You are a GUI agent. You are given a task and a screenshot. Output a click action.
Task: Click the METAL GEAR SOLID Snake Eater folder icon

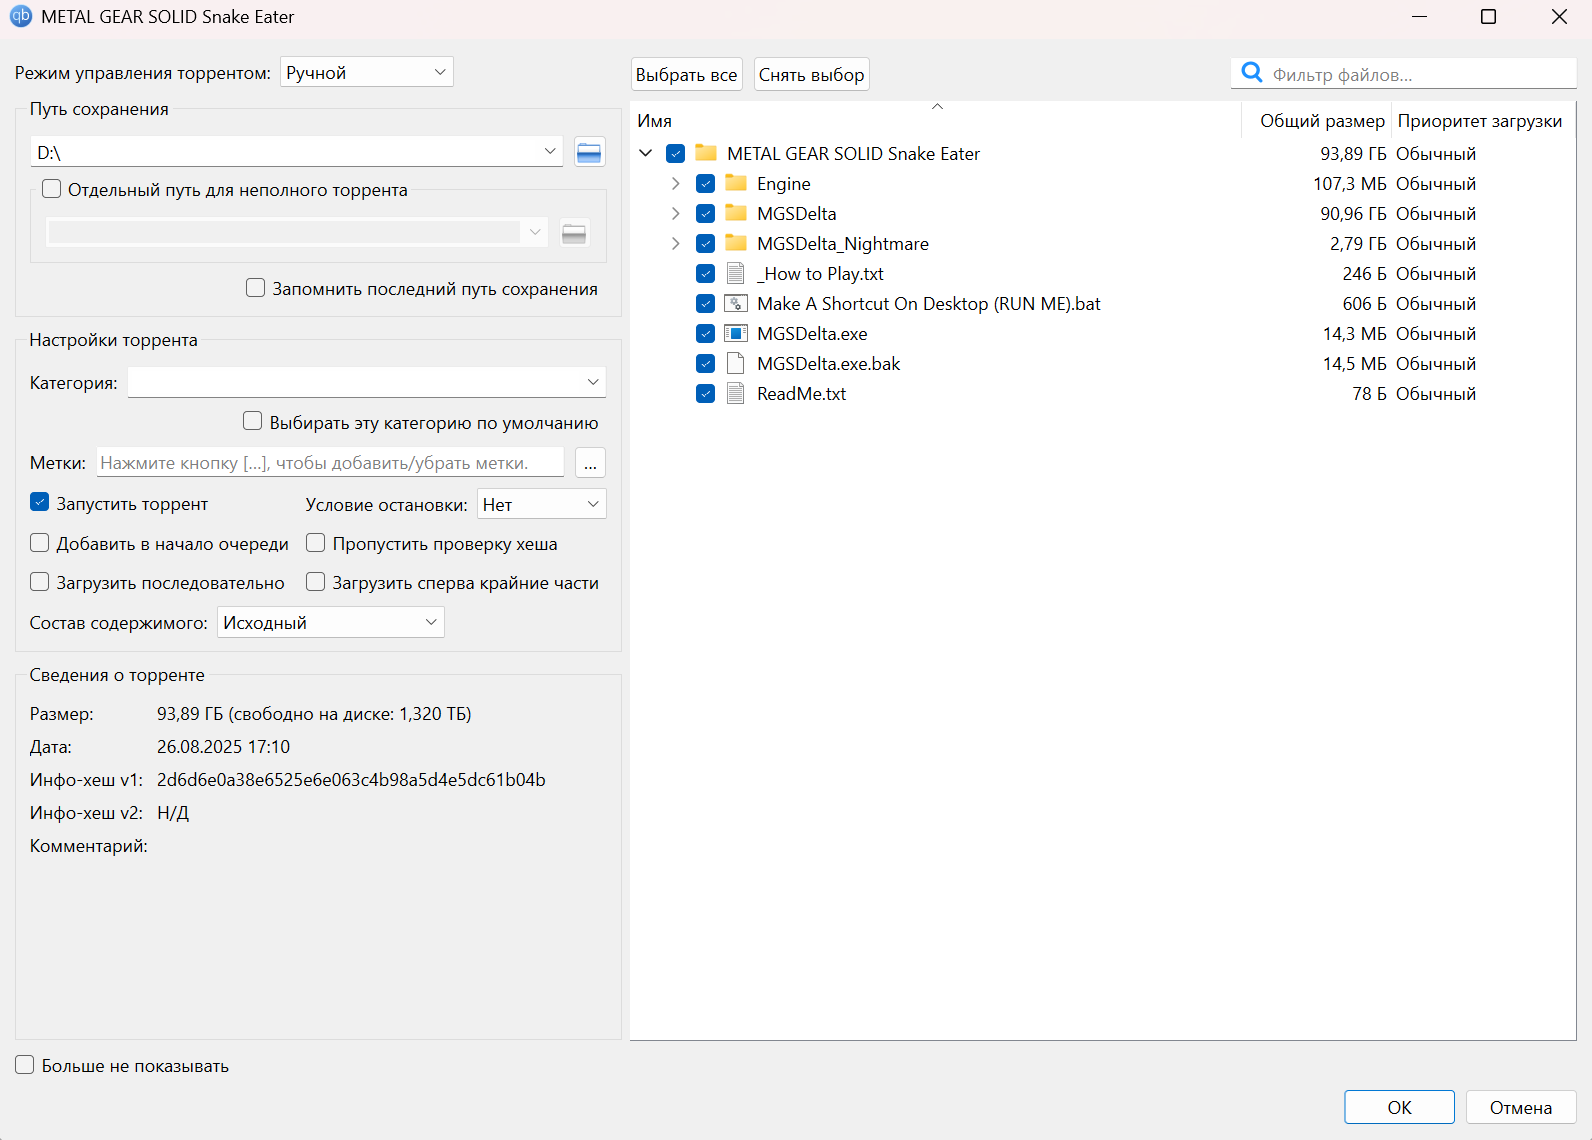(706, 153)
